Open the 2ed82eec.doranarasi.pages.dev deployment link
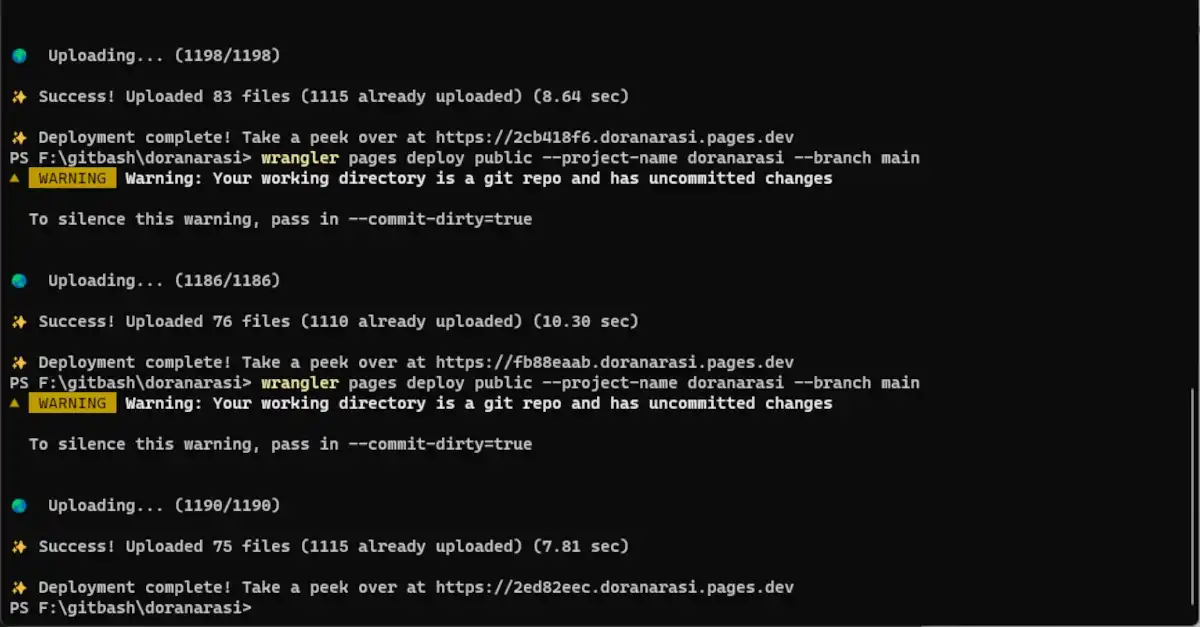The height and width of the screenshot is (627, 1200). click(x=614, y=588)
